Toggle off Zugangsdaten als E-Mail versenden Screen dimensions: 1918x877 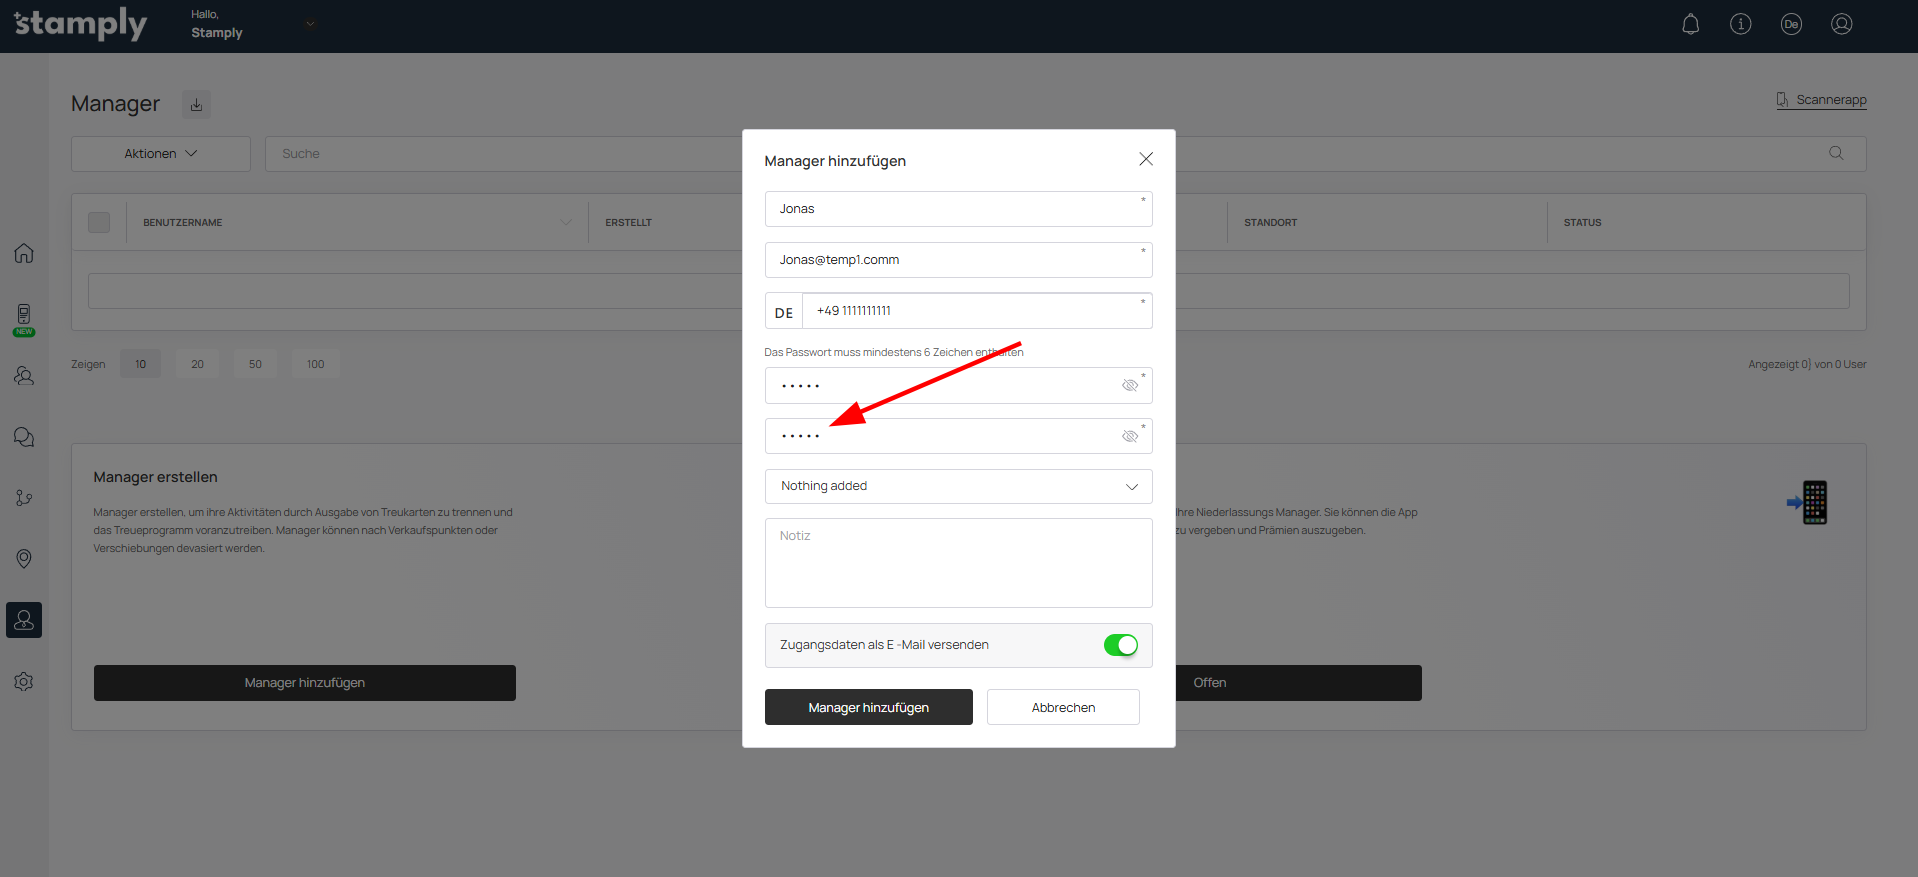click(x=1120, y=645)
